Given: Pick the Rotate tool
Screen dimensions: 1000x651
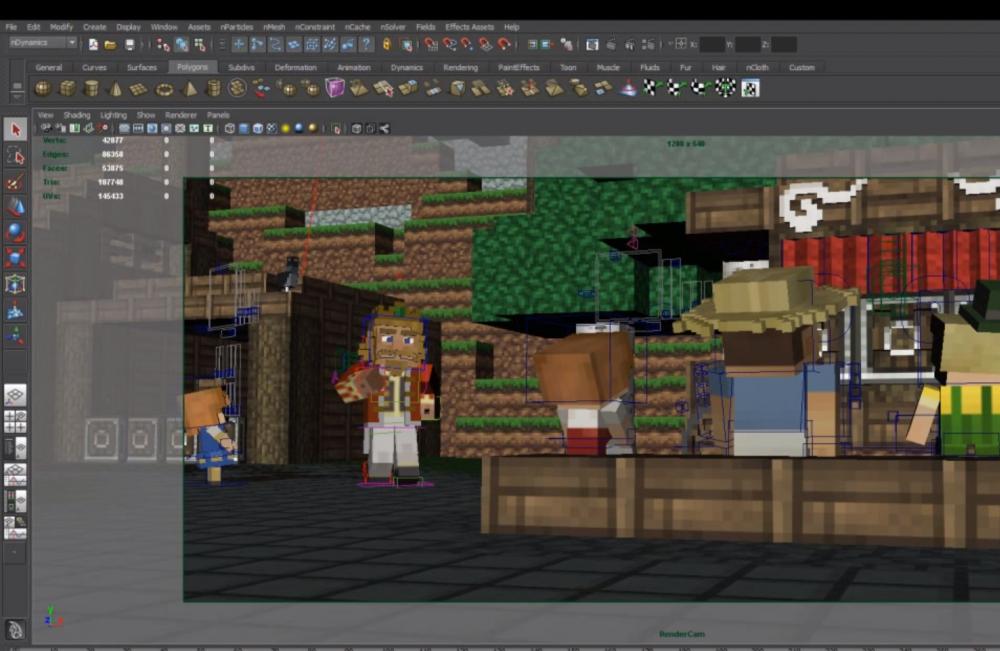Looking at the screenshot, I should tap(16, 232).
